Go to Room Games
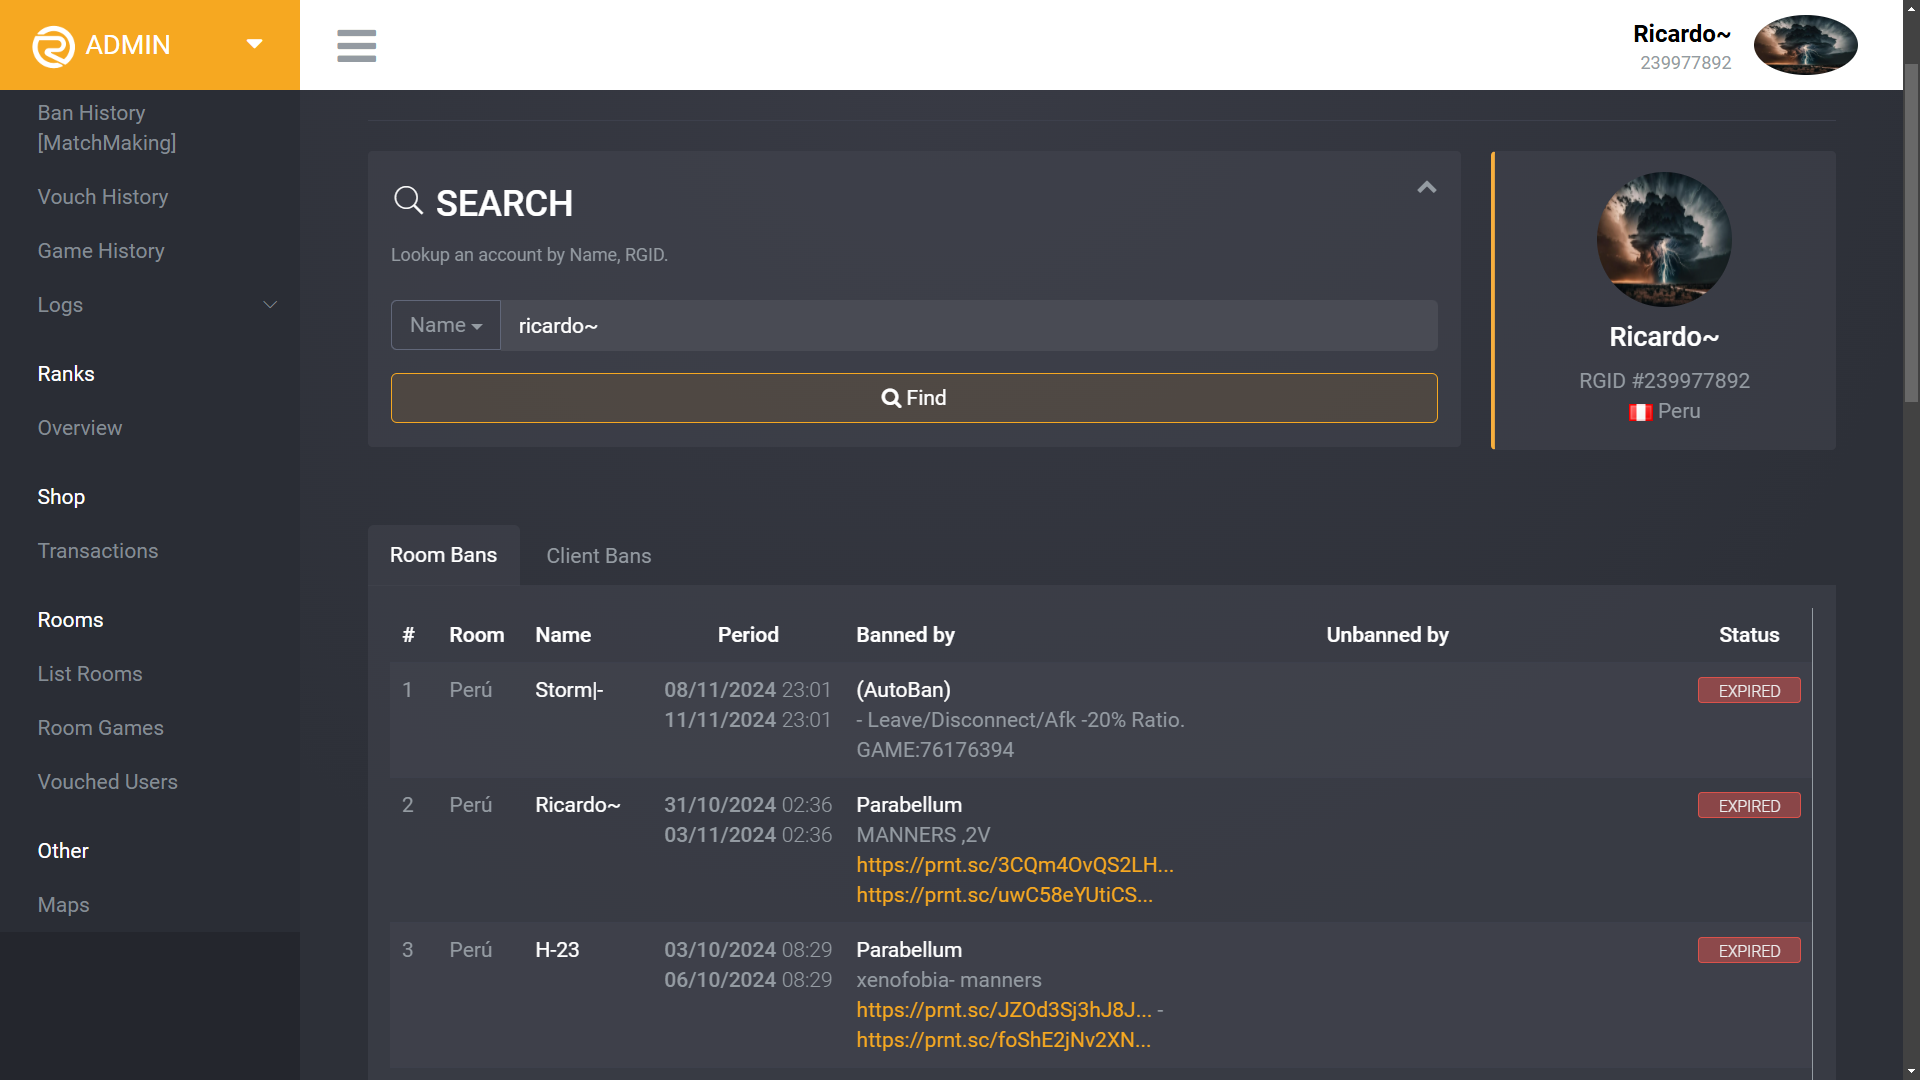1920x1080 pixels. 101,728
